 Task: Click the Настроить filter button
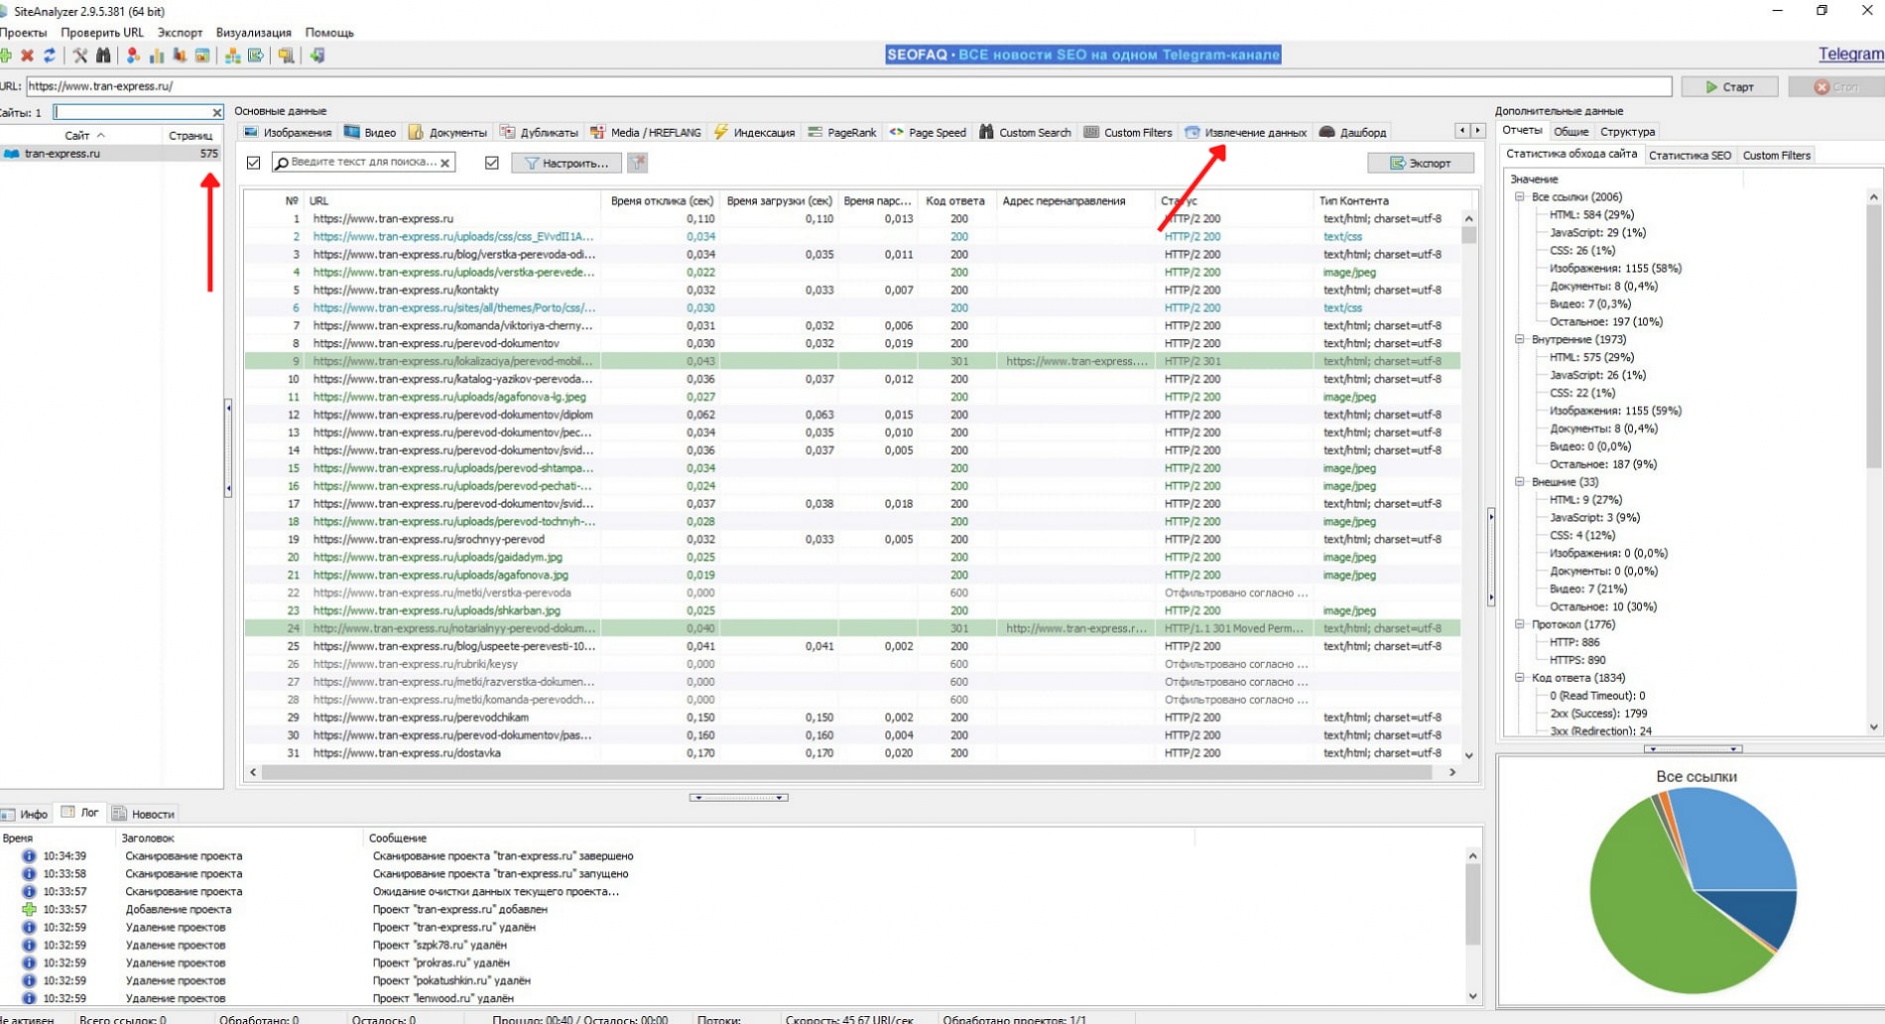pos(566,162)
